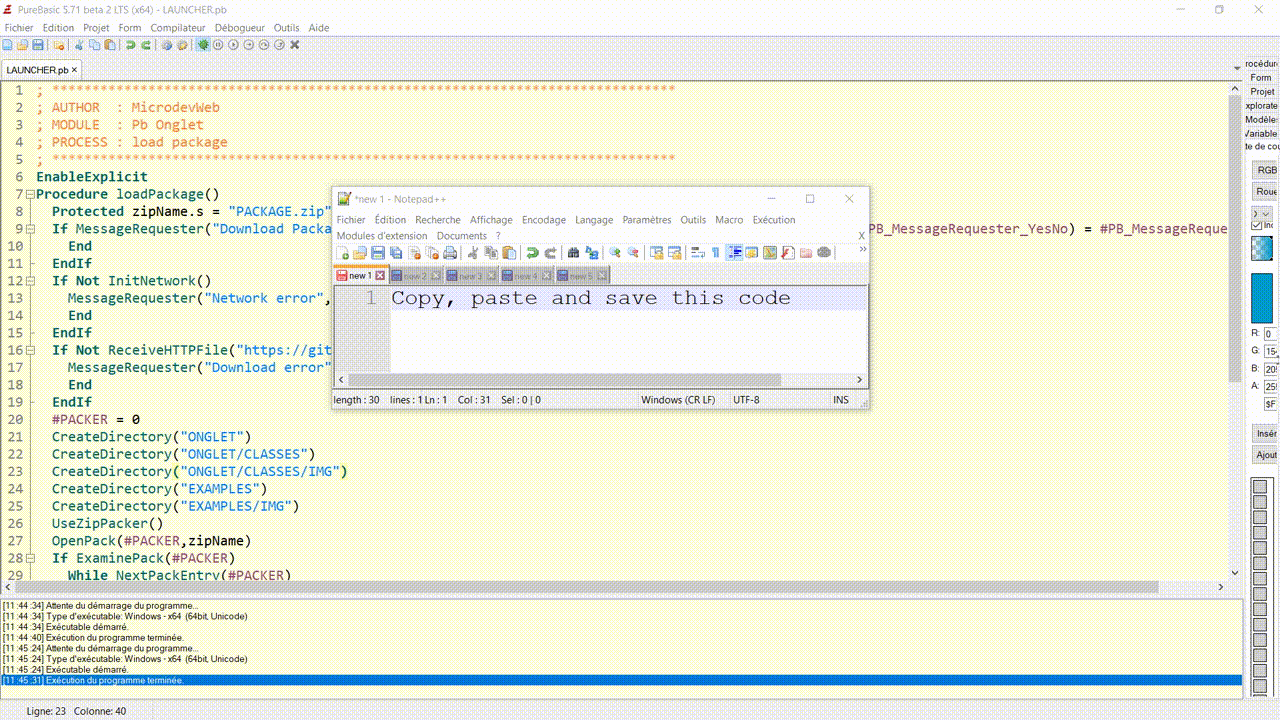Open the Notepad++ Encodage menu
Viewport: 1280px width, 720px height.
(x=544, y=220)
